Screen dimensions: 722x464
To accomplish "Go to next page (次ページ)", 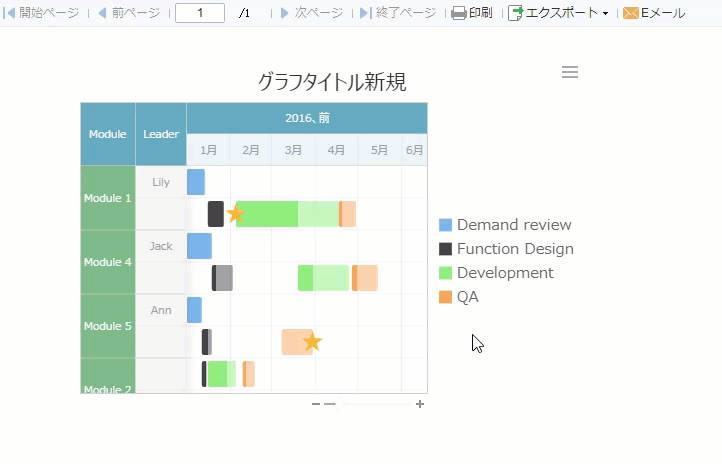I will tap(285, 13).
